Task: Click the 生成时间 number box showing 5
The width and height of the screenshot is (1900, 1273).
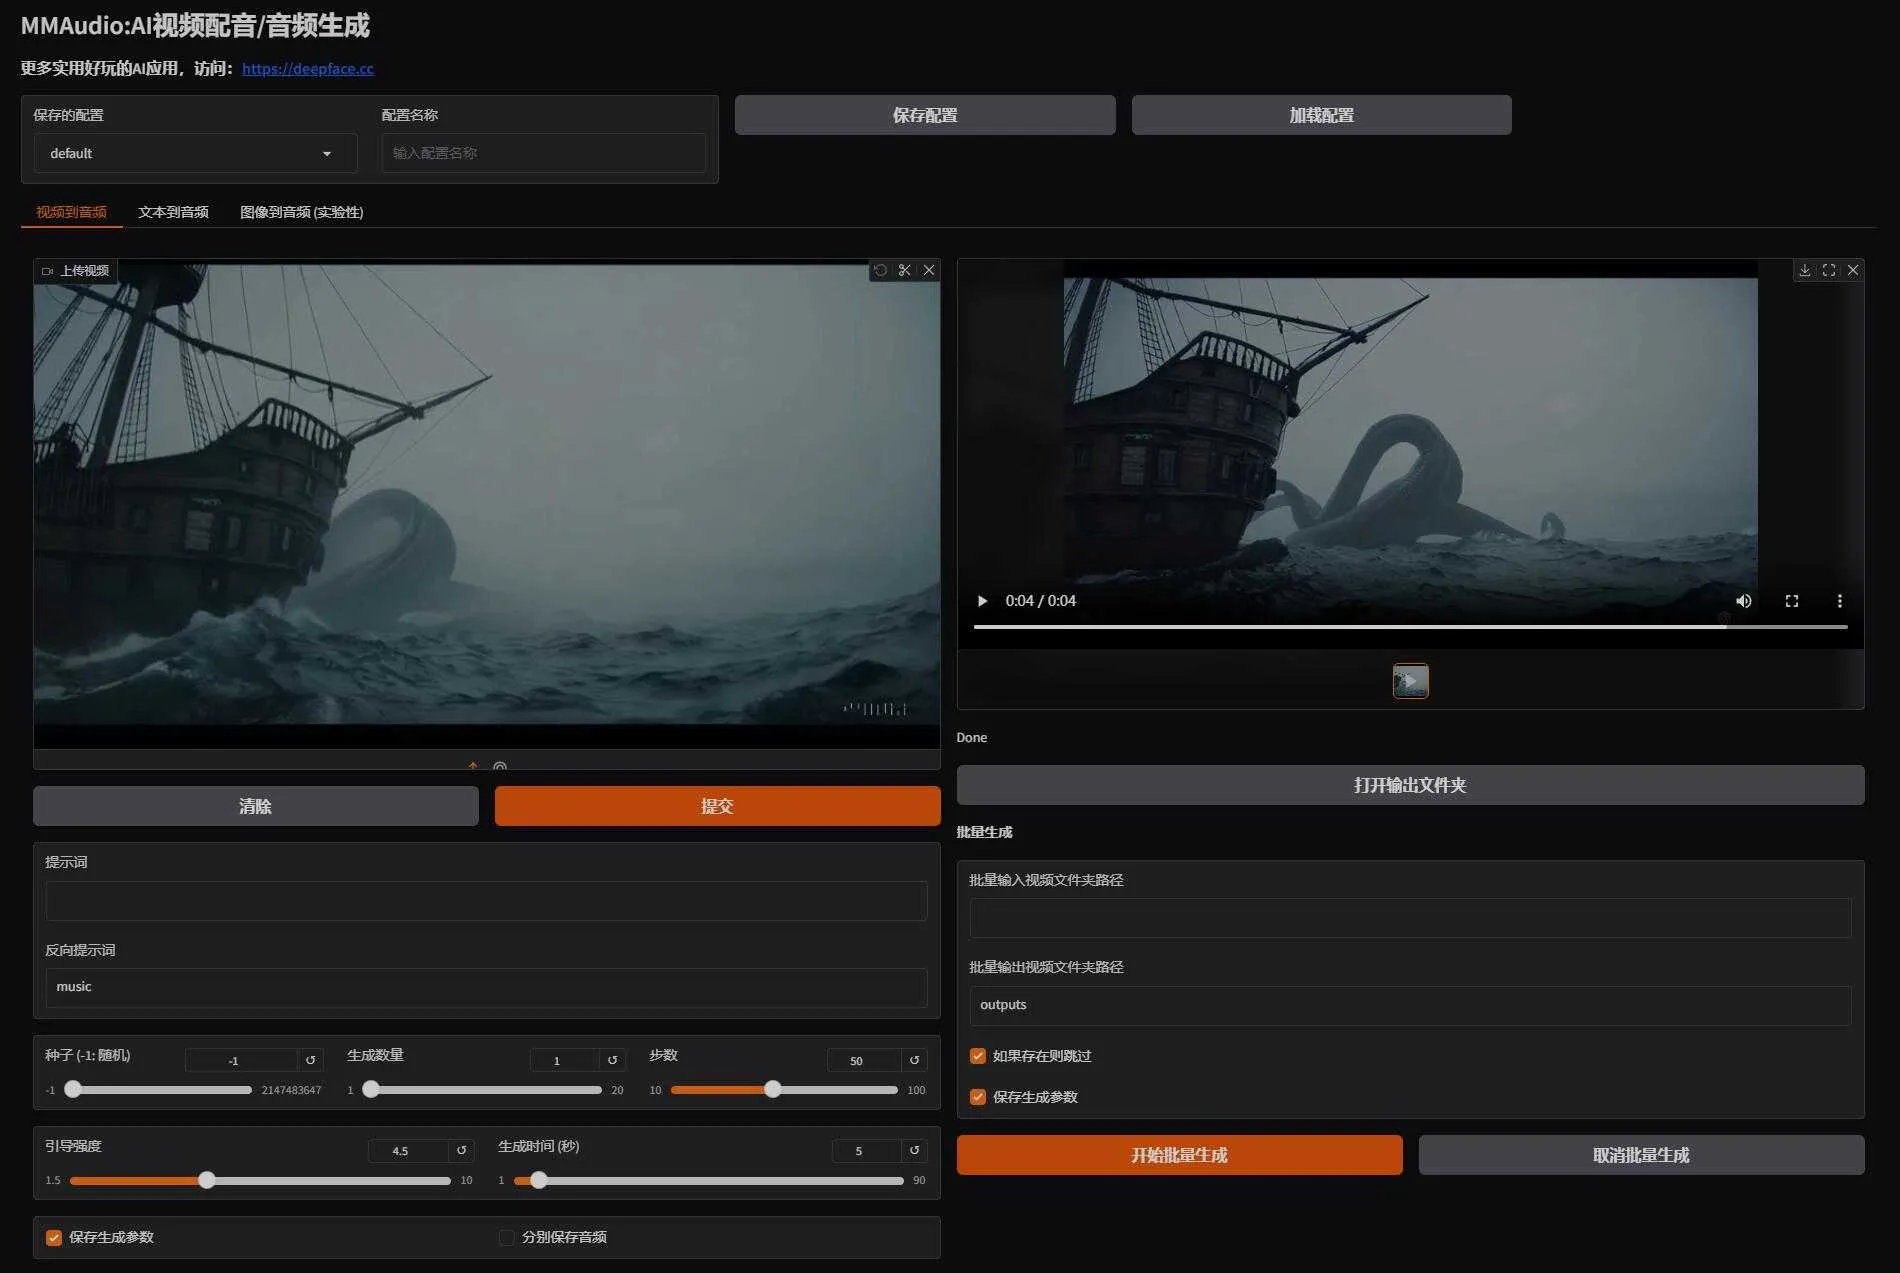Action: [x=866, y=1151]
